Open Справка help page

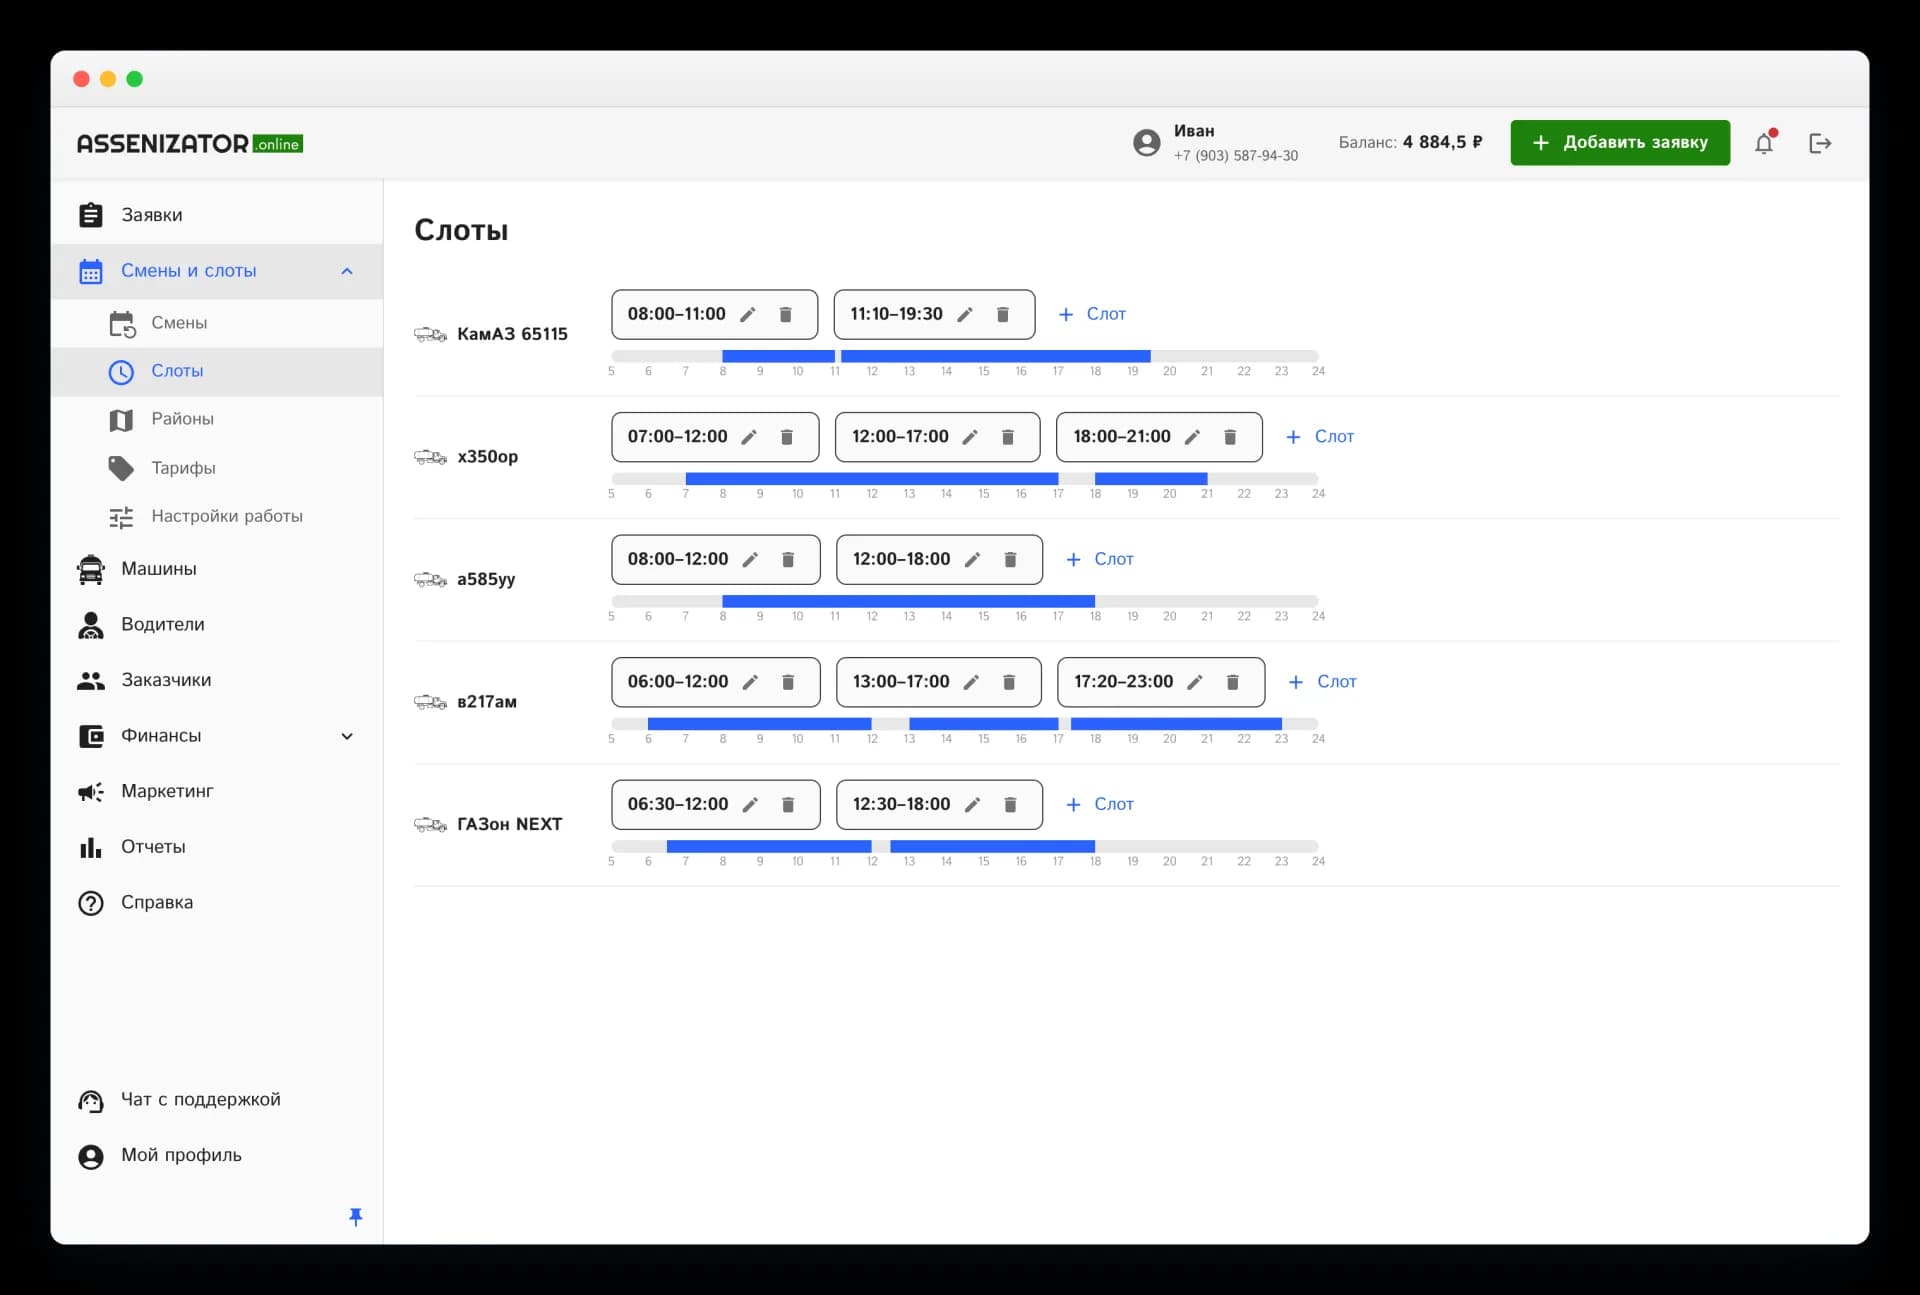217,903
